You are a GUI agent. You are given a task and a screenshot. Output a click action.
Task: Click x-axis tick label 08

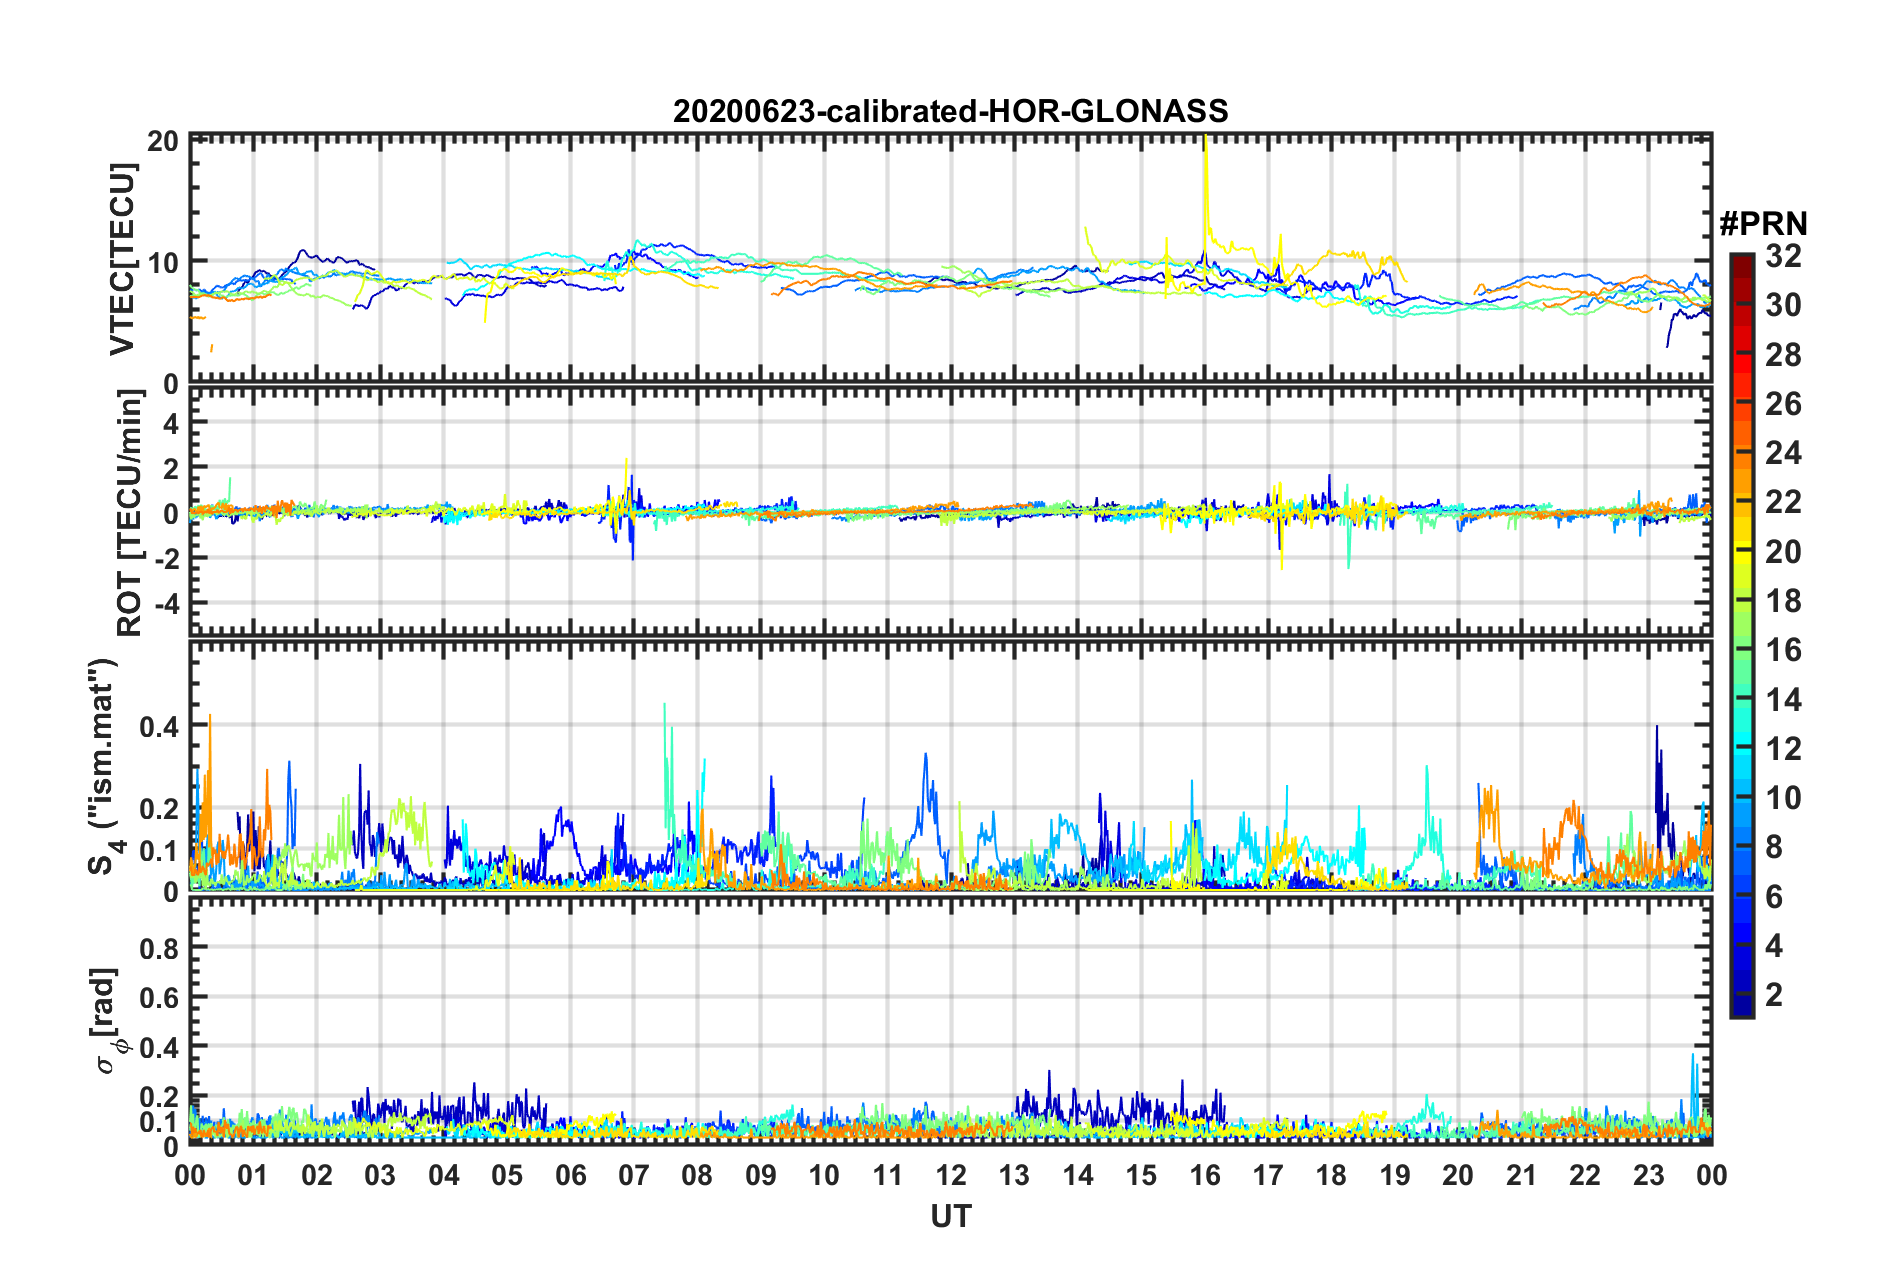tap(697, 1175)
